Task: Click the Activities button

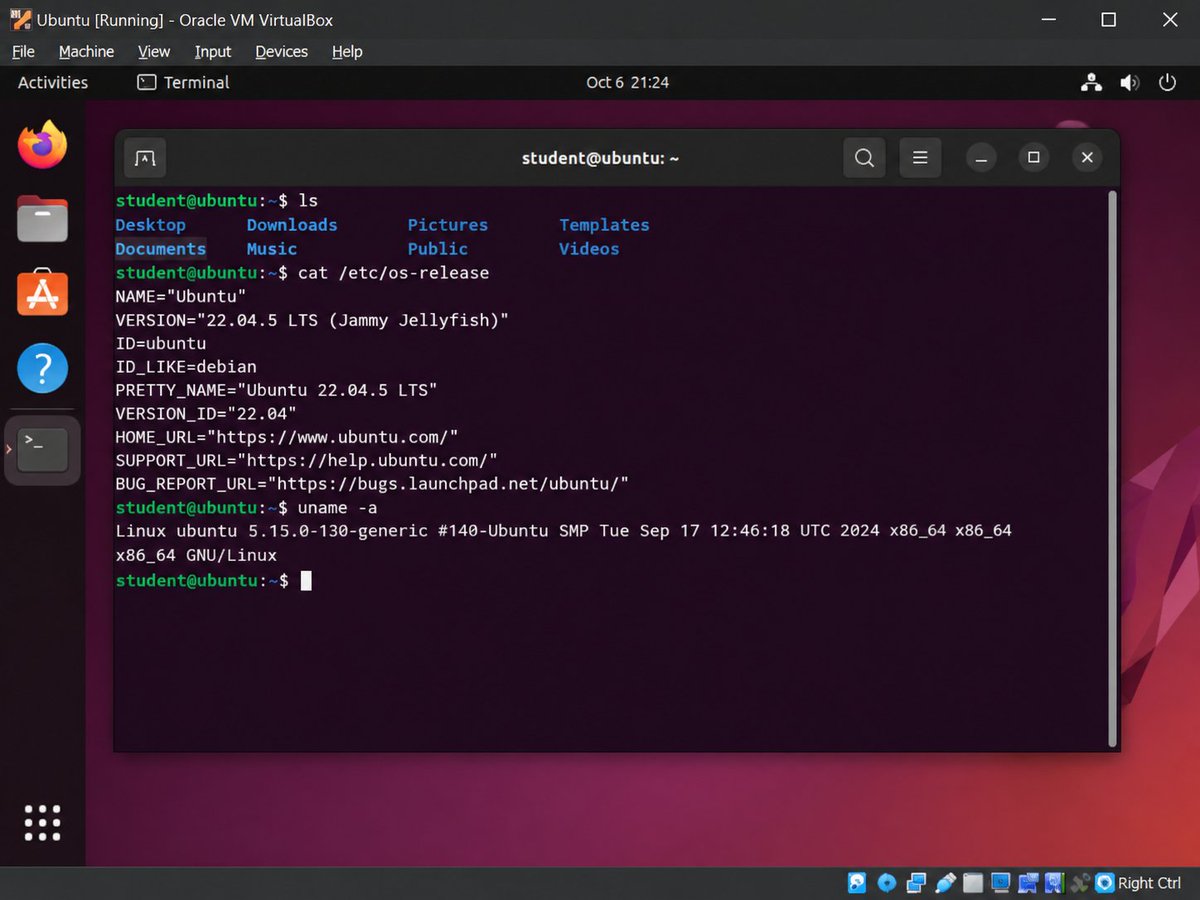Action: coord(53,83)
